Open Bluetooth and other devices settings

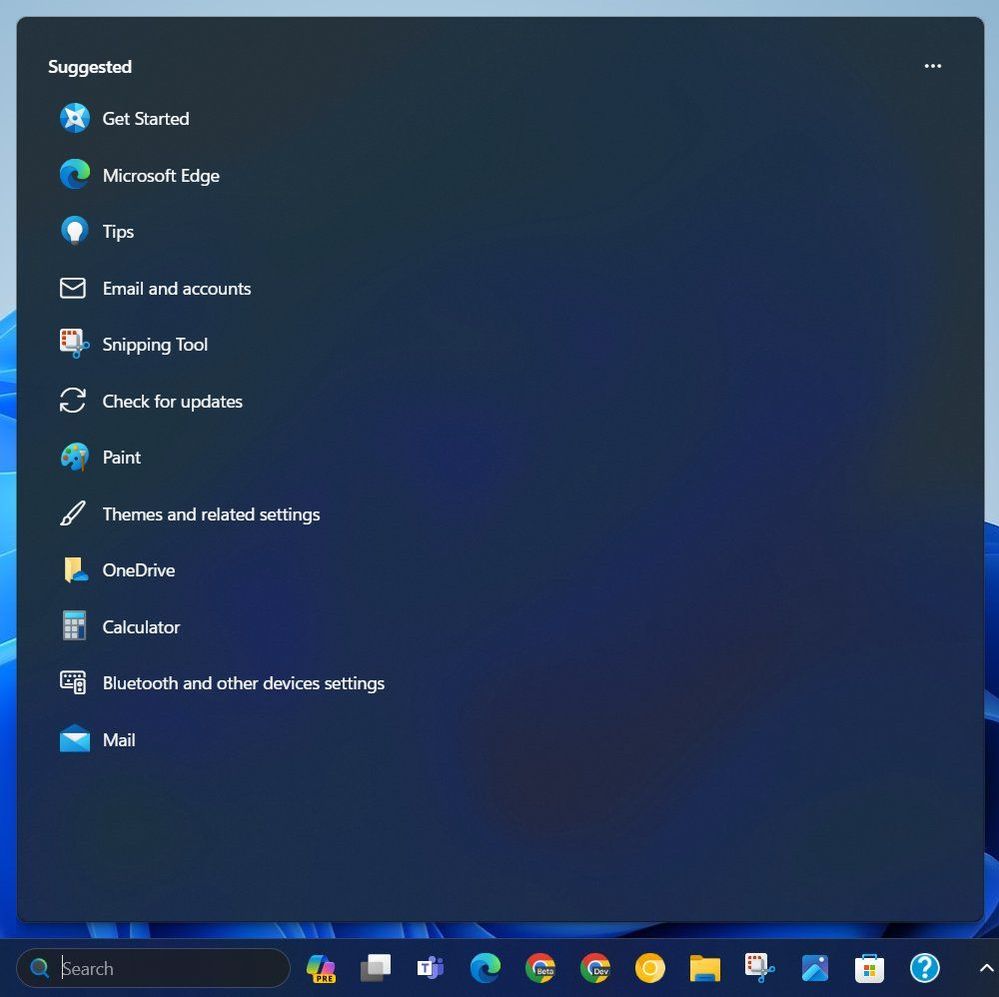click(x=222, y=683)
